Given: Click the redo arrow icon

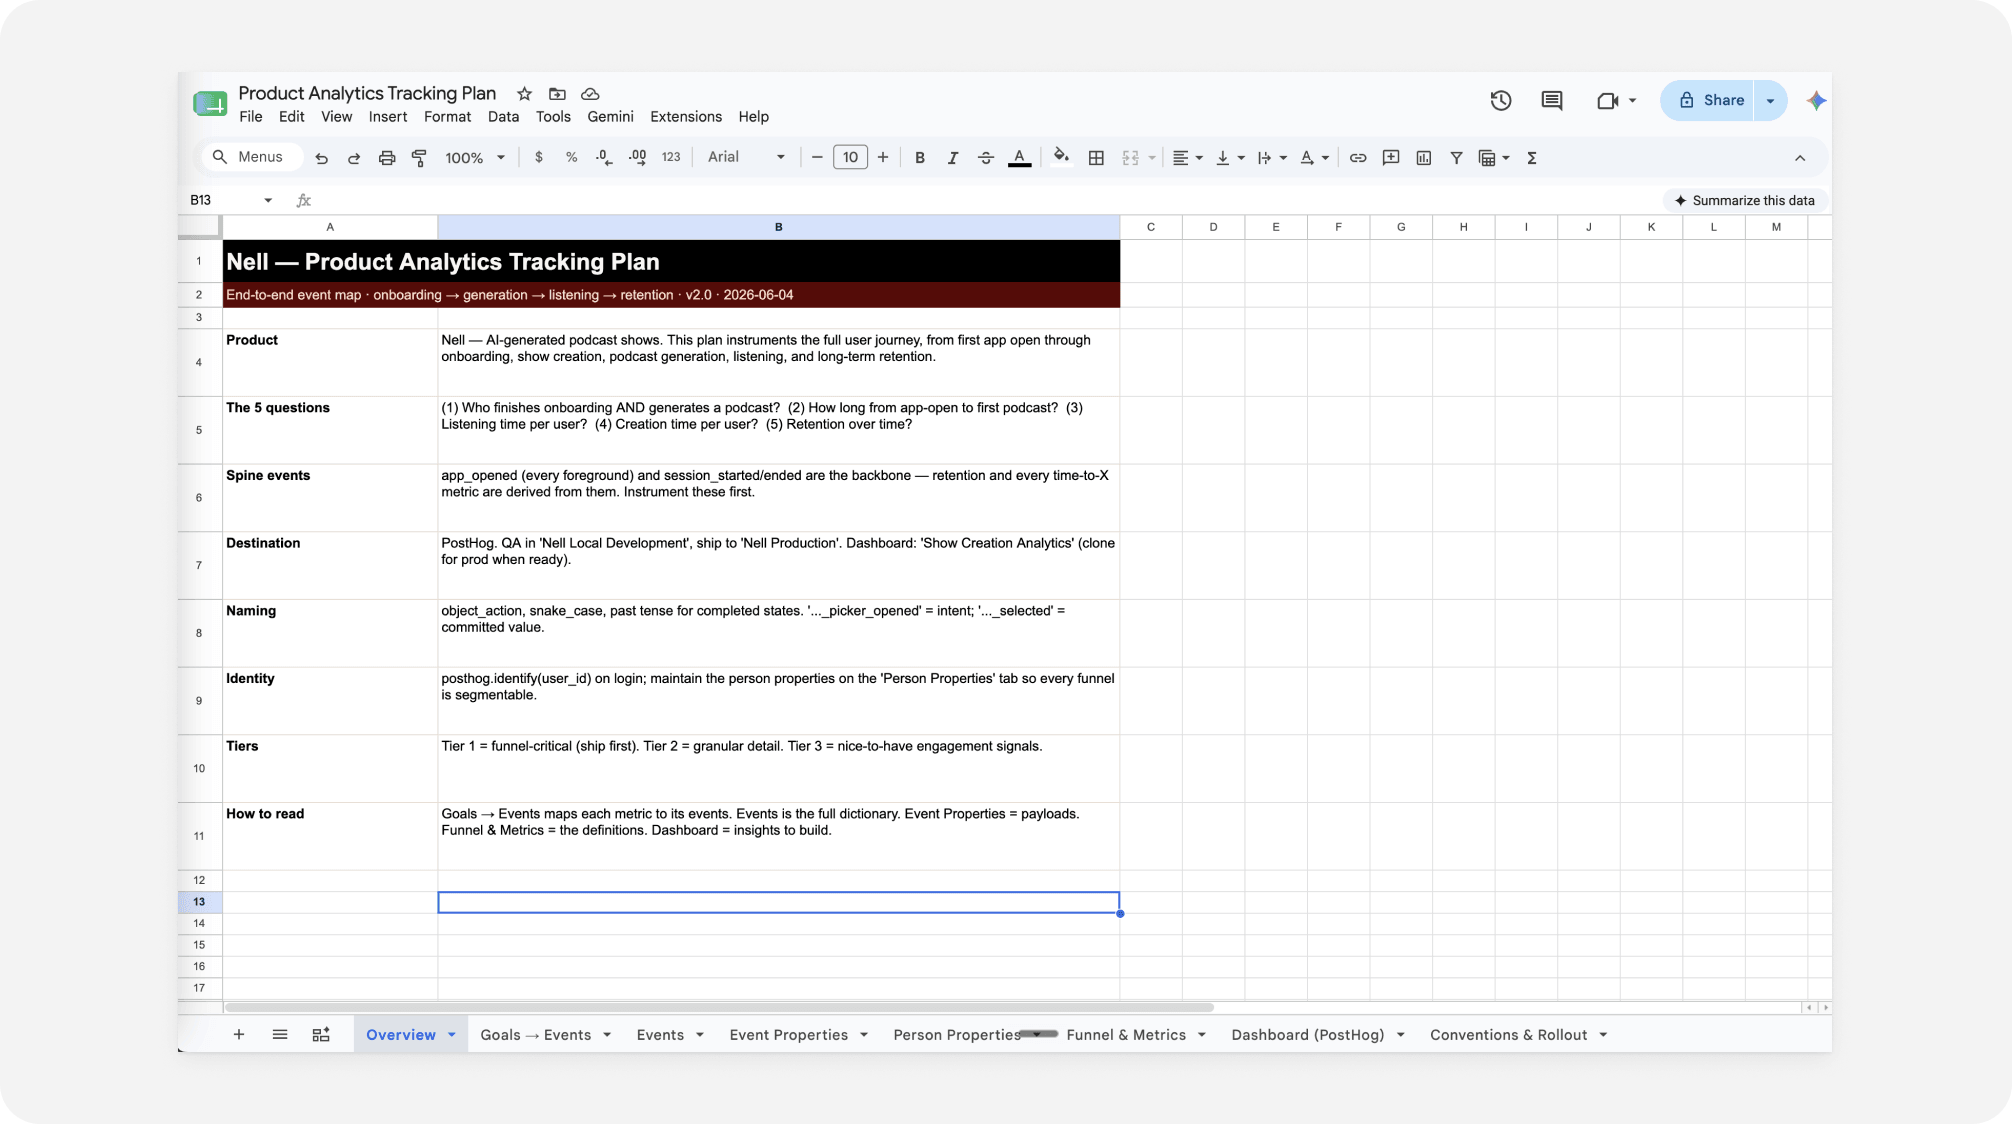Looking at the screenshot, I should (354, 158).
